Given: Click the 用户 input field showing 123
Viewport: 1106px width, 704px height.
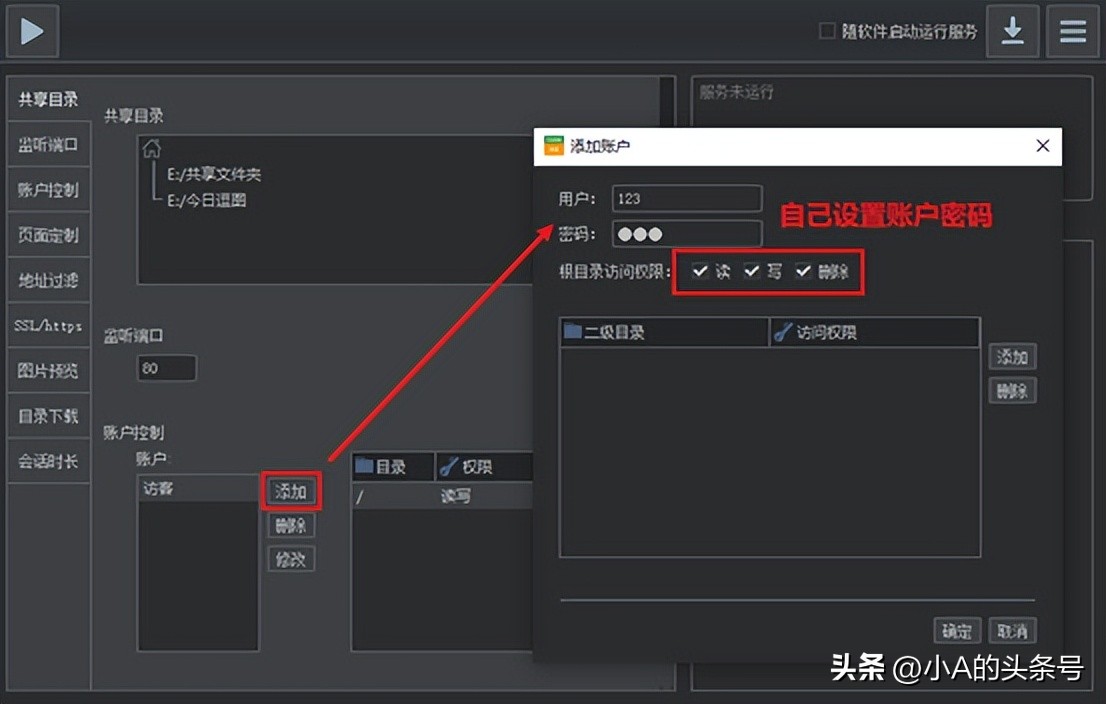Looking at the screenshot, I should pos(686,197).
